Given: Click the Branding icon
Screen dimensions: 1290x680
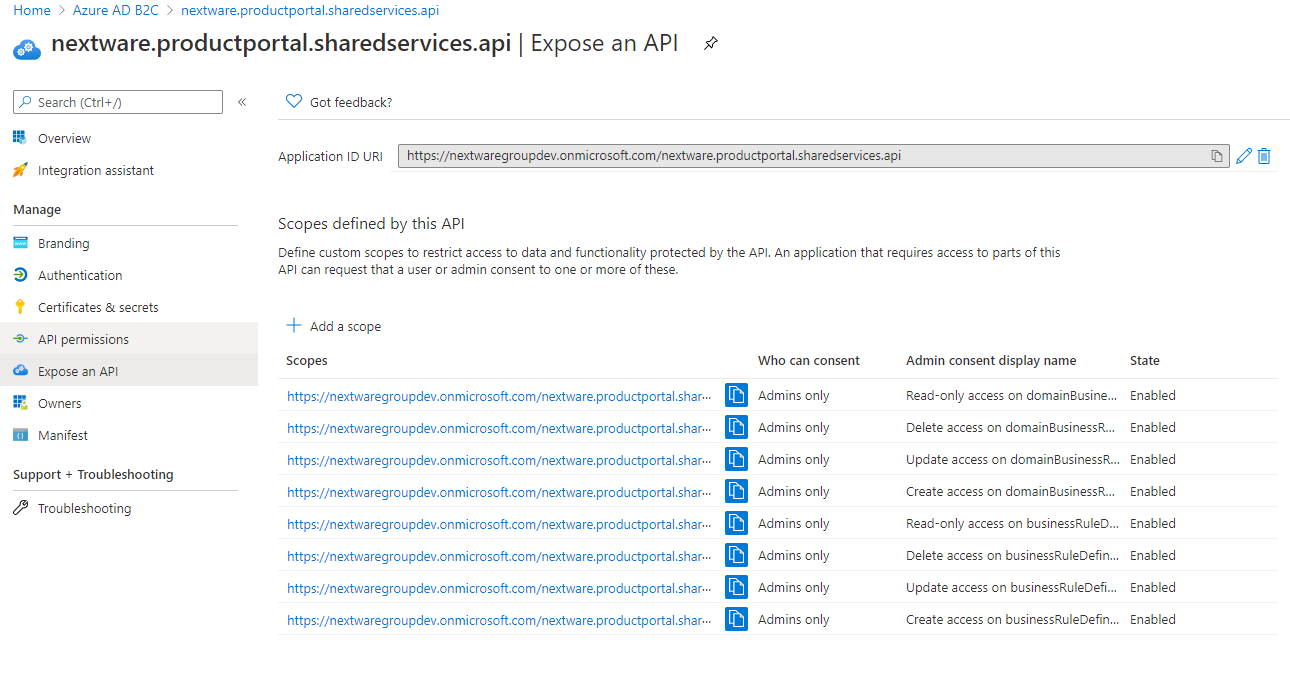Looking at the screenshot, I should 20,243.
